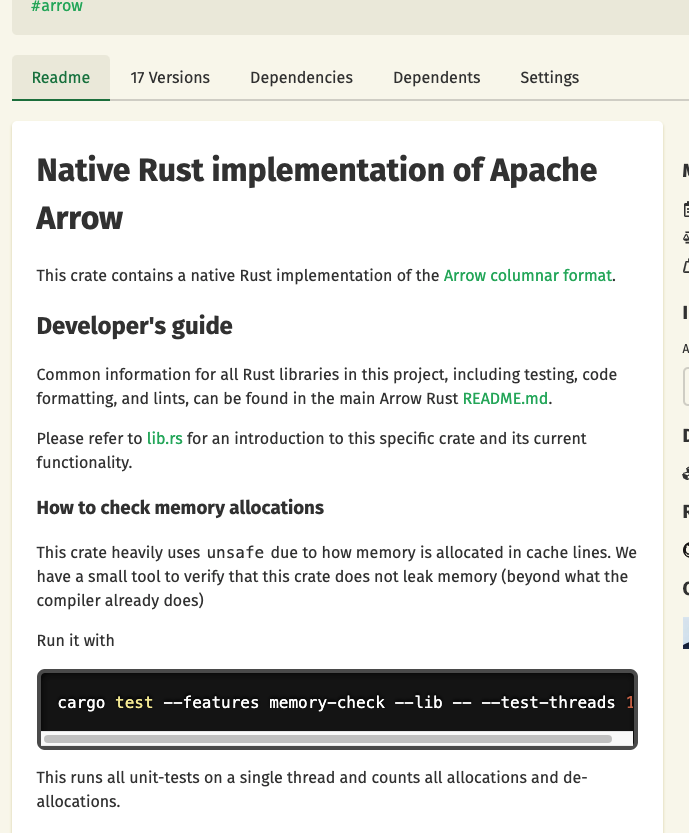Open the Dependencies tab

[301, 78]
